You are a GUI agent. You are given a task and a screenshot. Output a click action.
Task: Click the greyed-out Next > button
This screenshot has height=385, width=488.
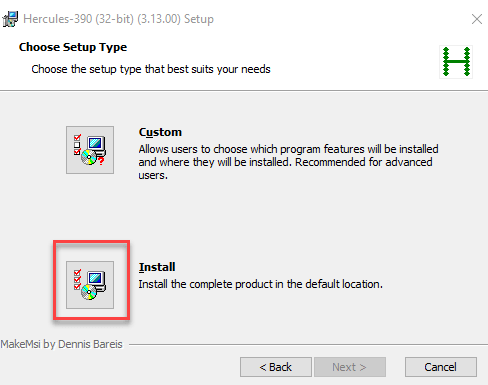click(350, 367)
